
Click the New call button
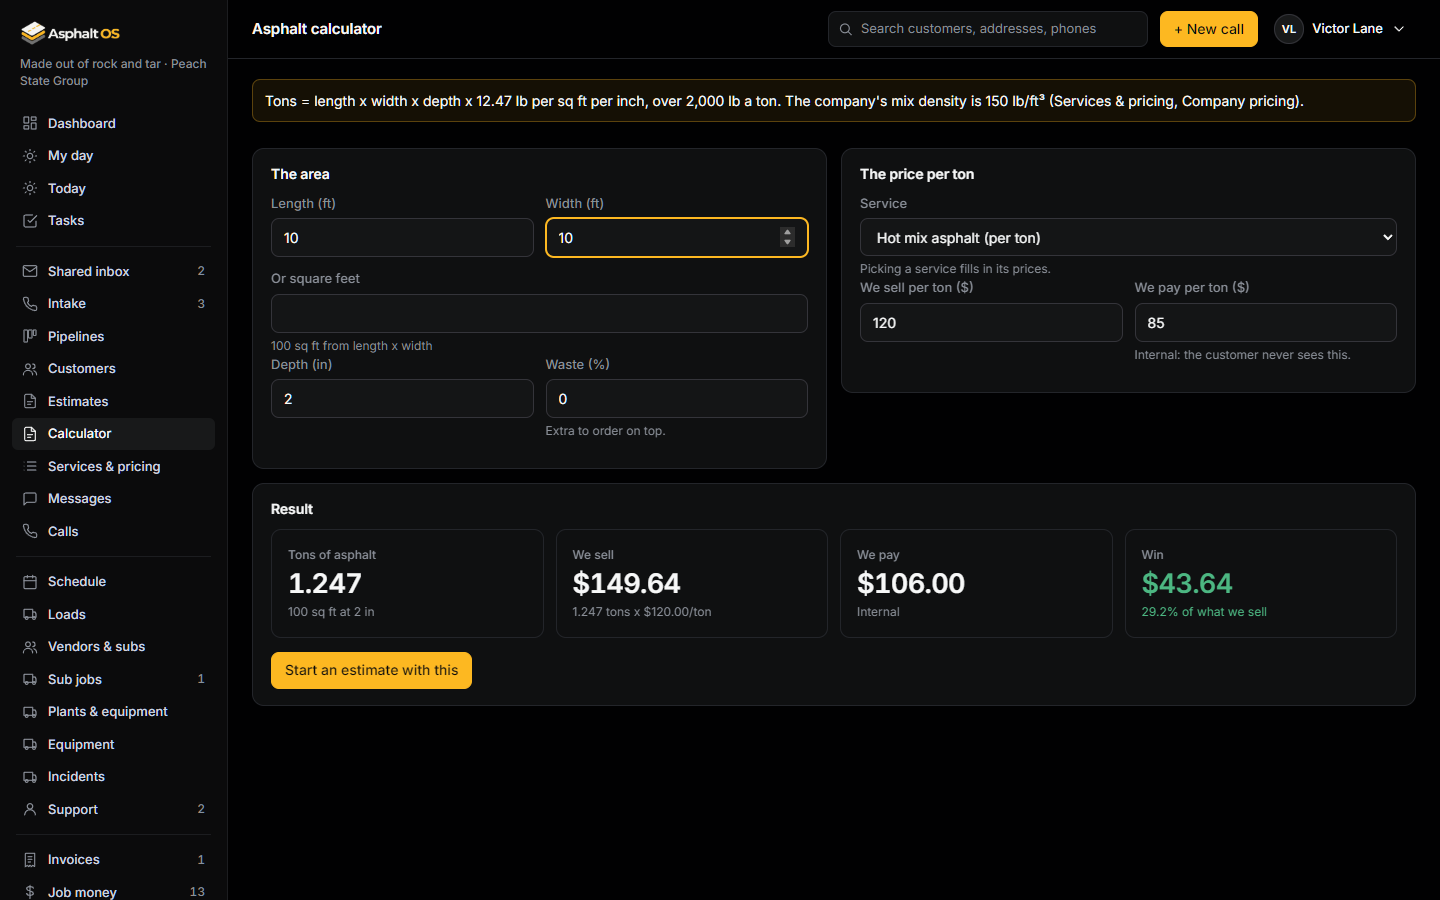1209,29
